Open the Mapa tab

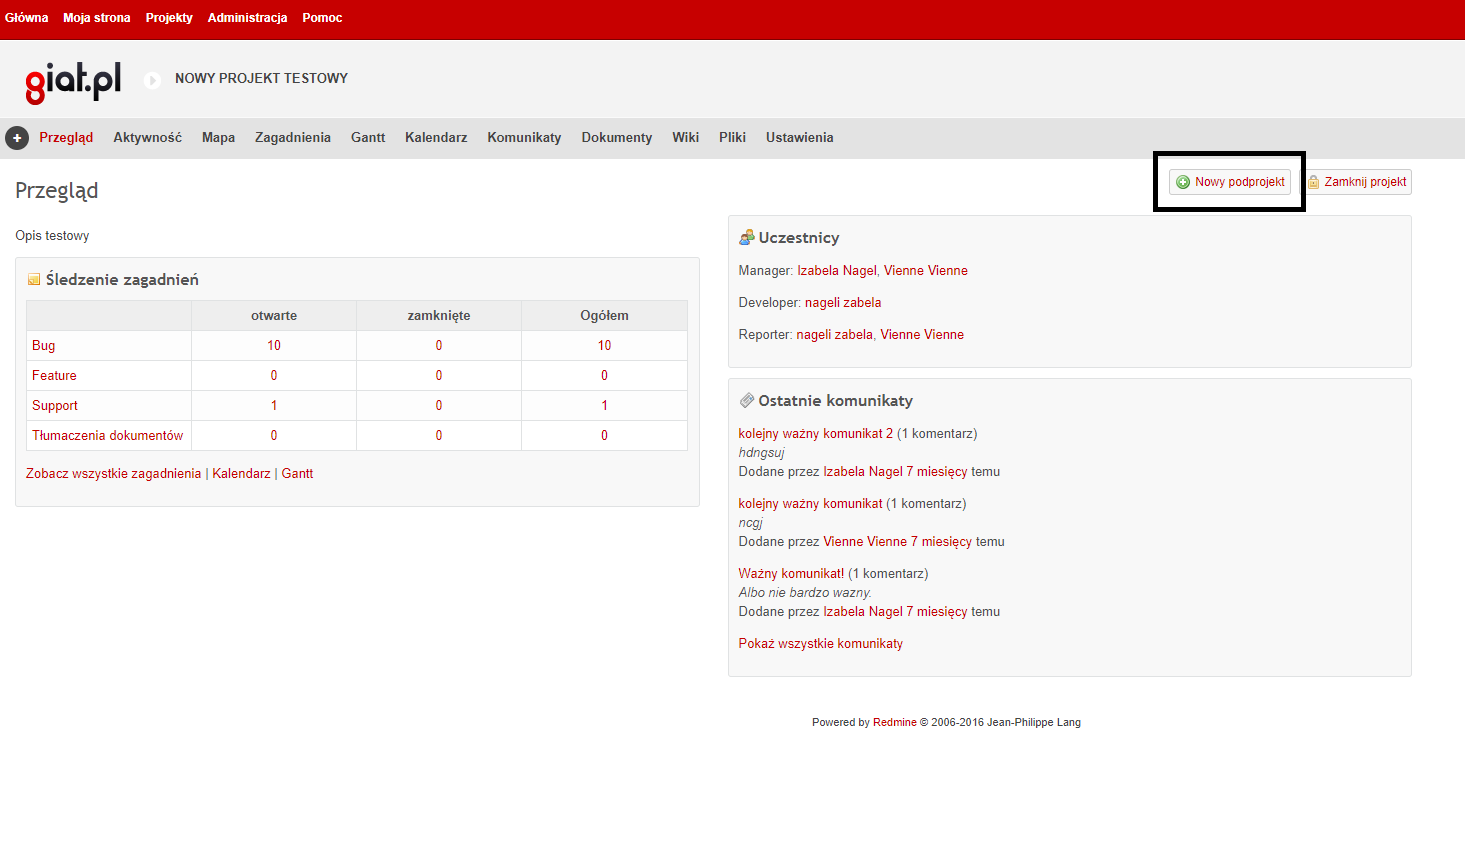pos(218,138)
